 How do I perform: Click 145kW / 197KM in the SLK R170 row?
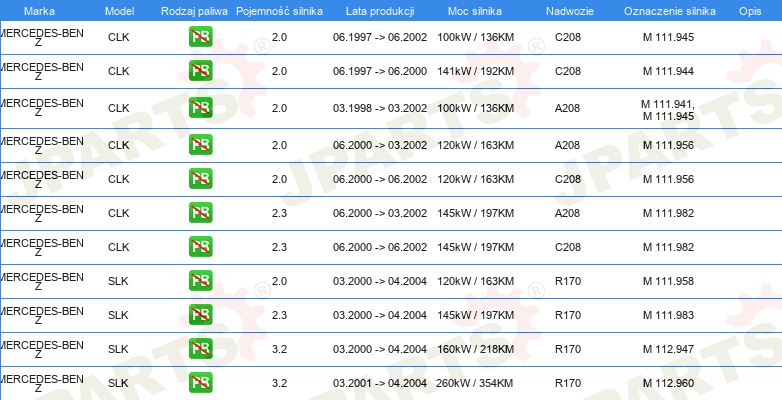pyautogui.click(x=475, y=315)
